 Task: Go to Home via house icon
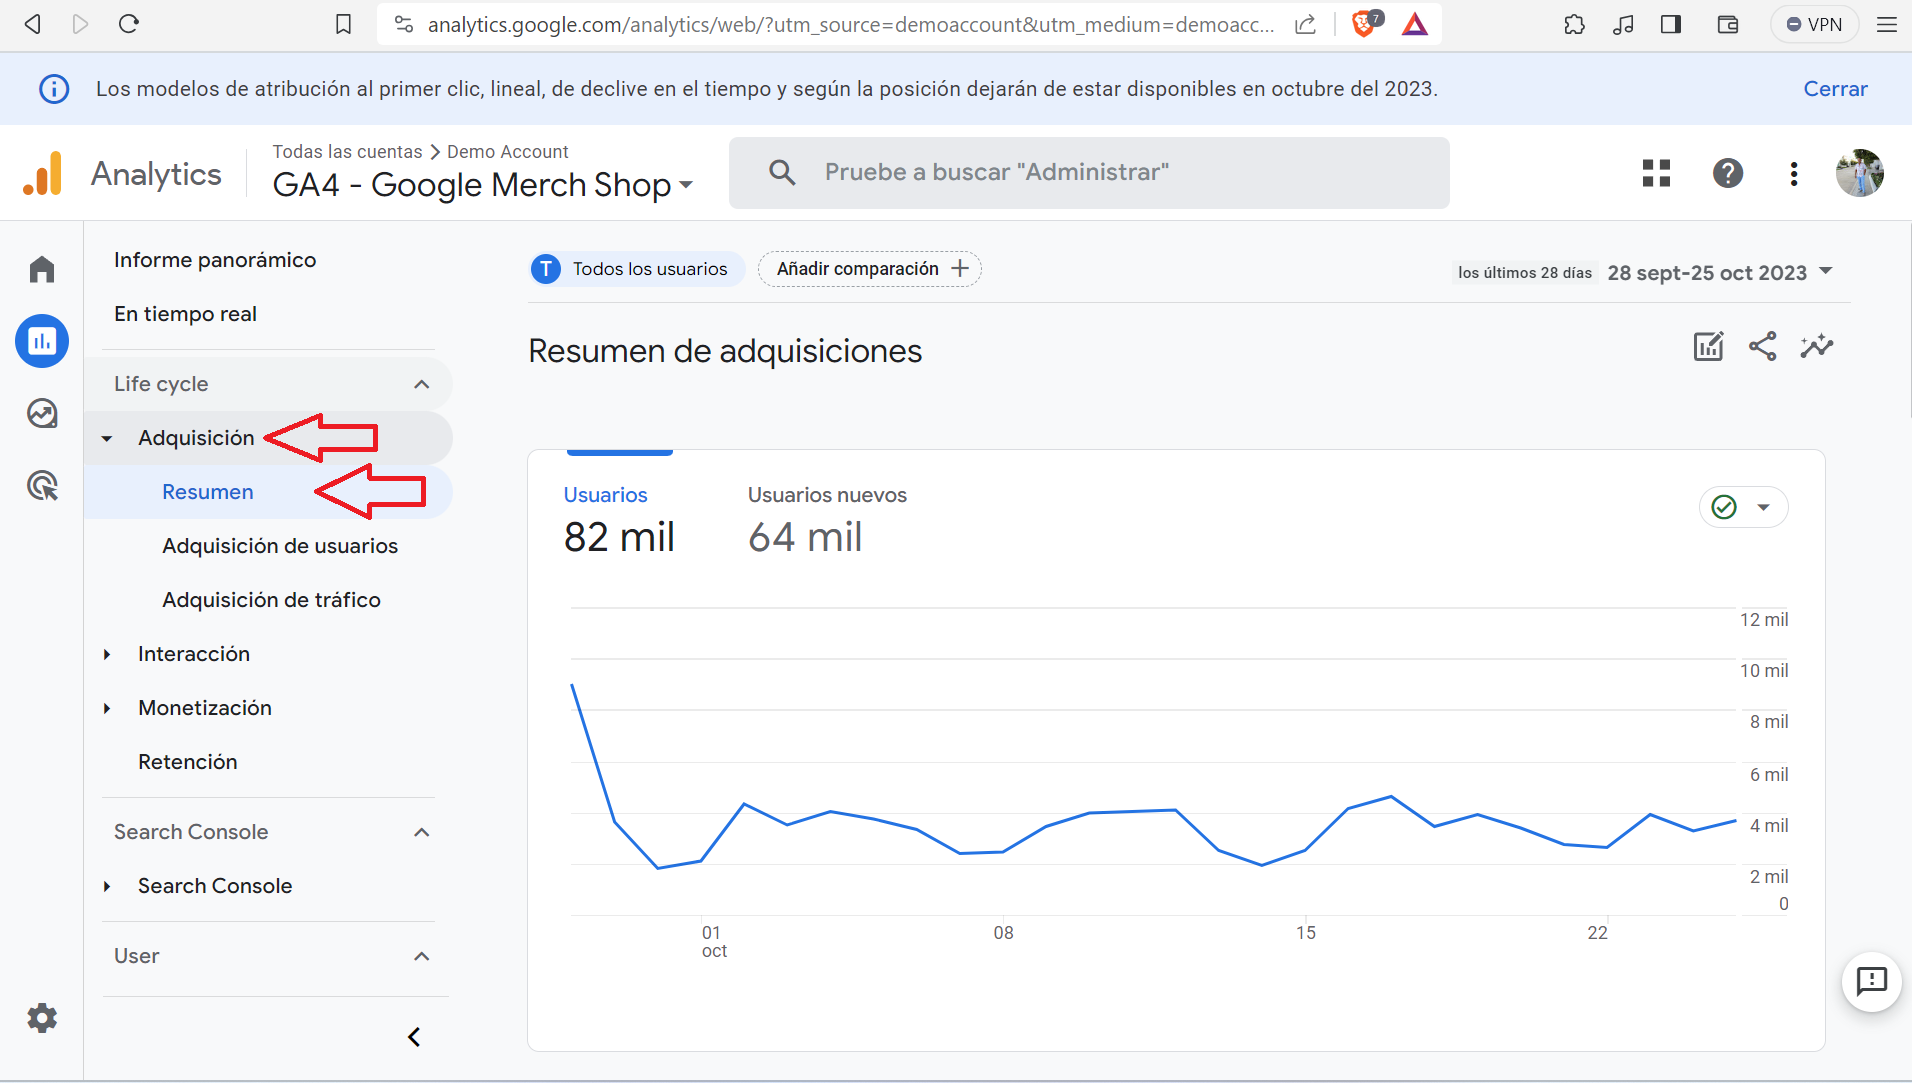42,269
